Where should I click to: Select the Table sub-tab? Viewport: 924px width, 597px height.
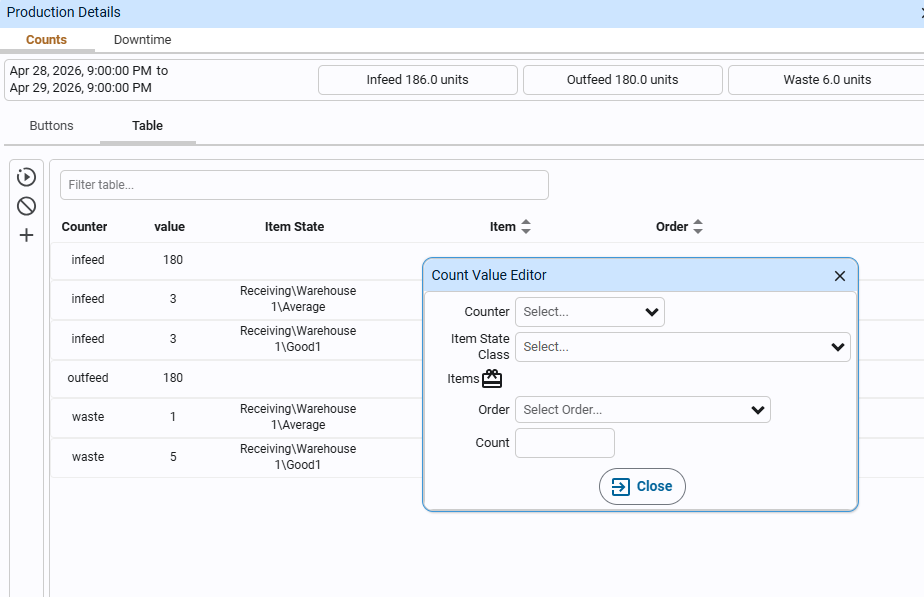click(147, 126)
